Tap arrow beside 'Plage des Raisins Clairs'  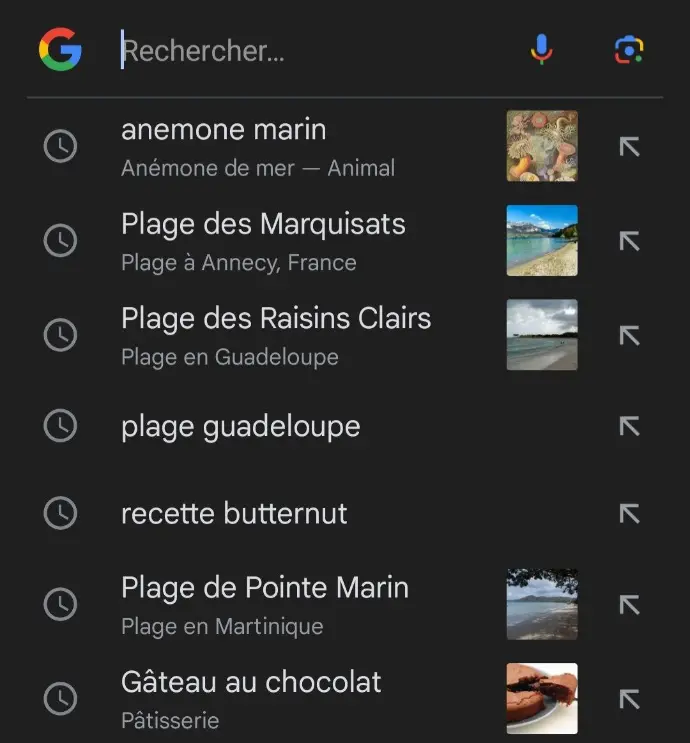pos(629,335)
